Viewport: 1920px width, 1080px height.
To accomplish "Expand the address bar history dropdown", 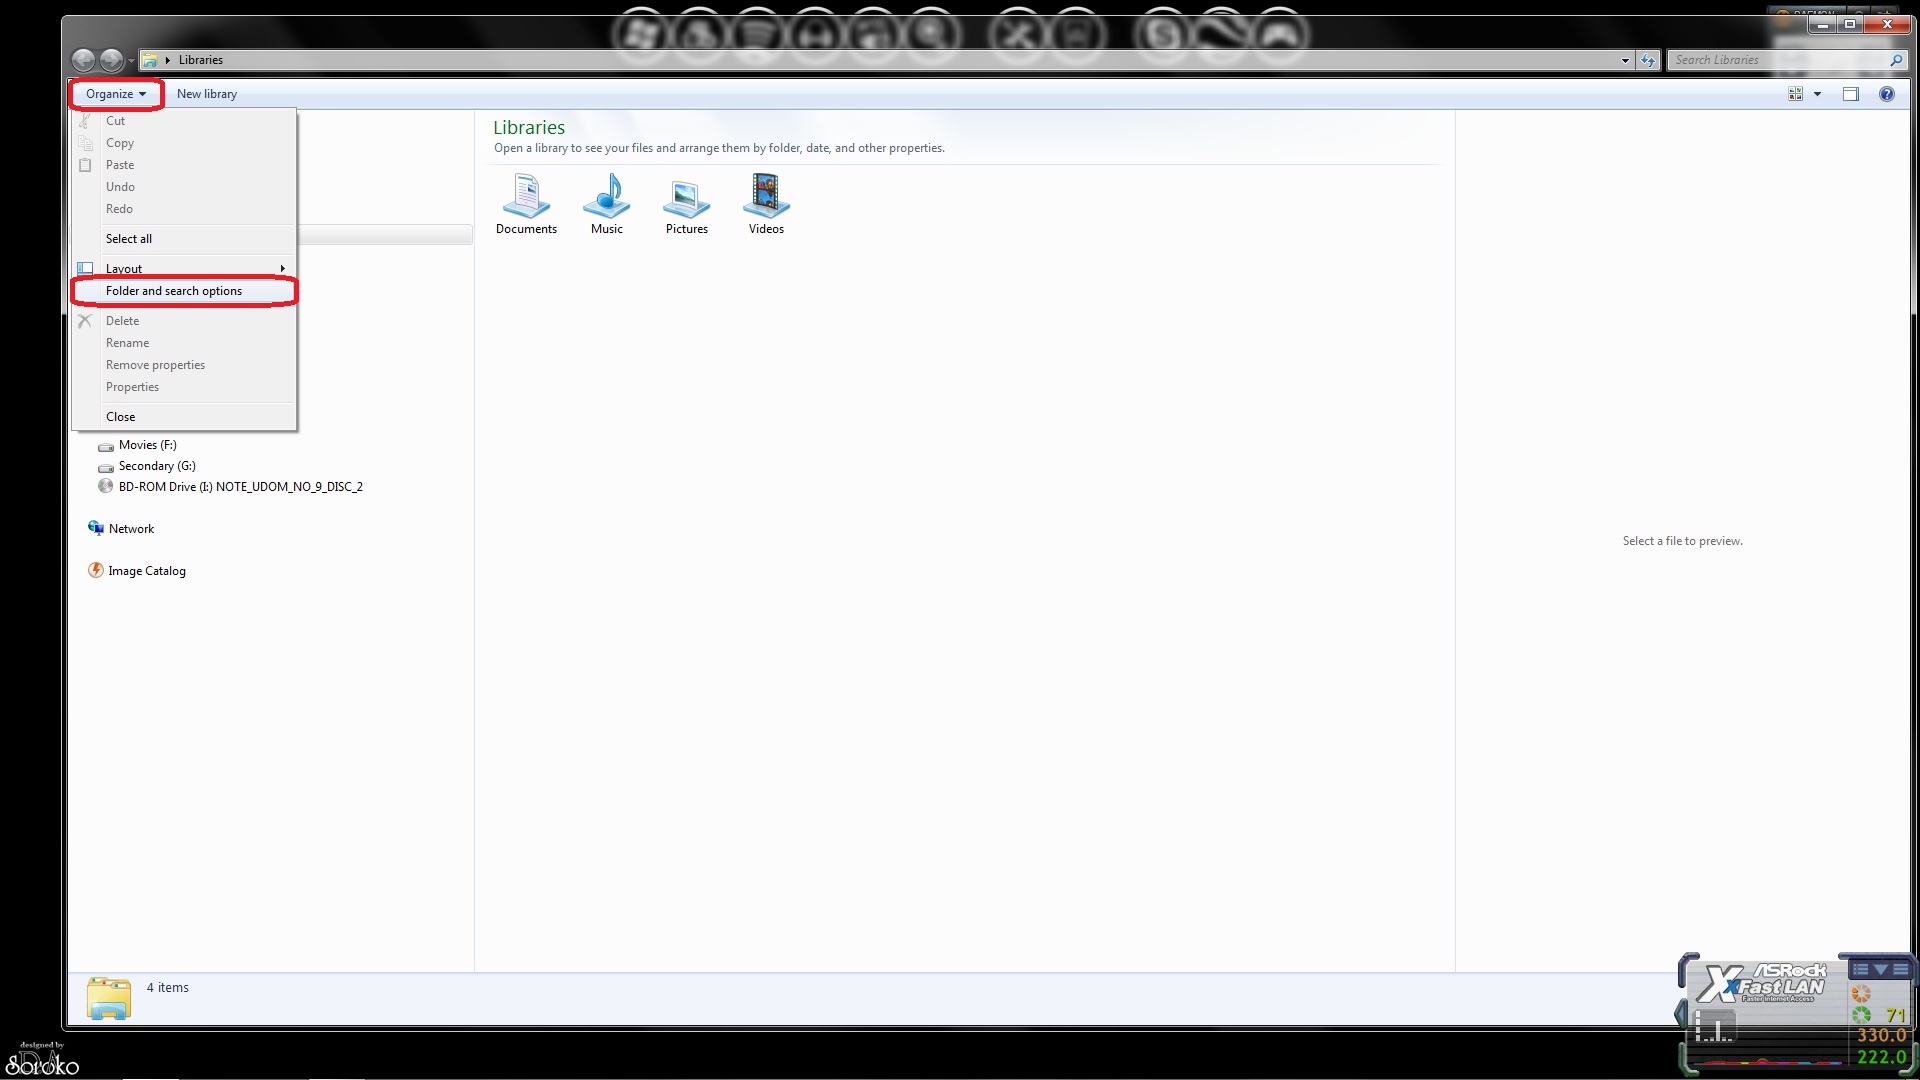I will pos(1625,60).
